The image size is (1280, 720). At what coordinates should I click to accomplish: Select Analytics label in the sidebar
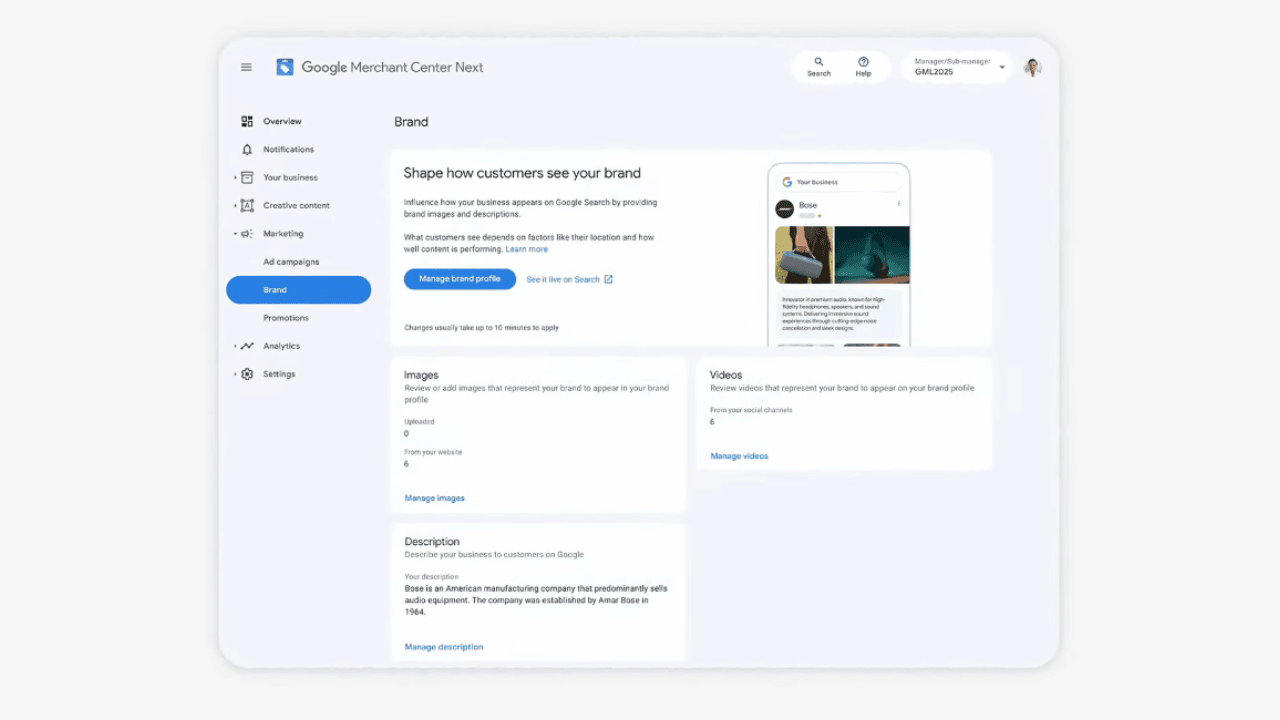click(281, 346)
